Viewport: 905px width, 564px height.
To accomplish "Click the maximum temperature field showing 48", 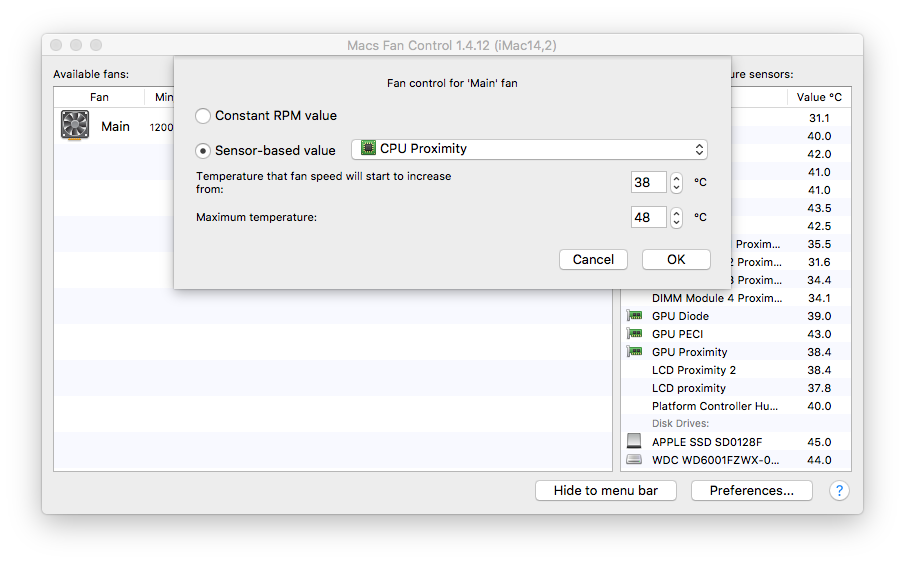I will click(649, 218).
